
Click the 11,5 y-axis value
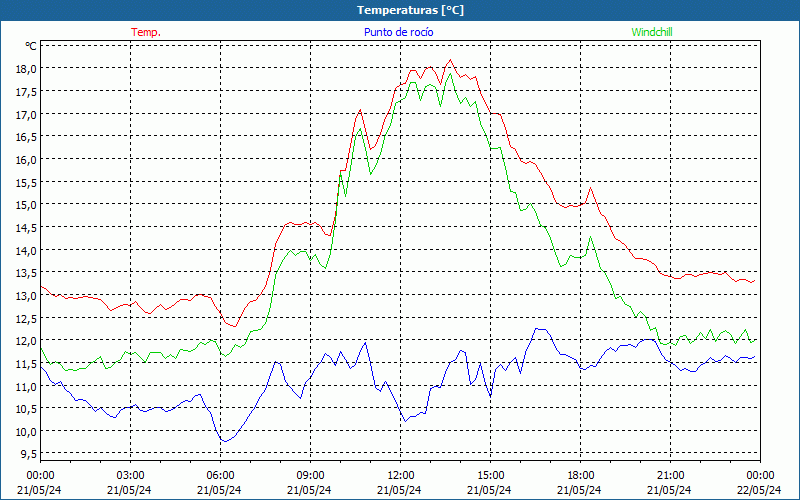[27, 364]
